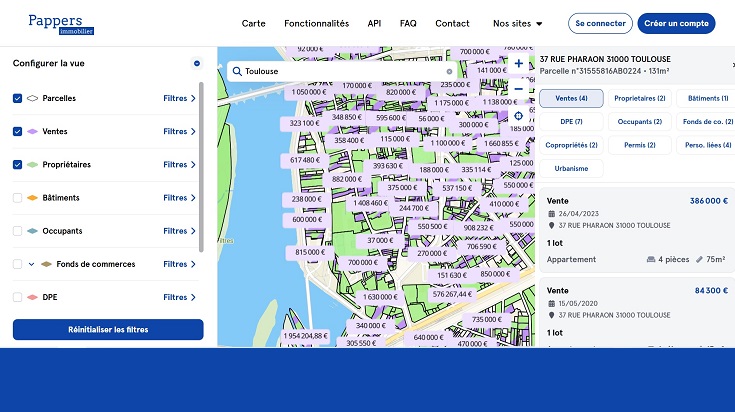Uncheck the Ventes checkbox
Image resolution: width=735 pixels, height=412 pixels.
point(17,132)
